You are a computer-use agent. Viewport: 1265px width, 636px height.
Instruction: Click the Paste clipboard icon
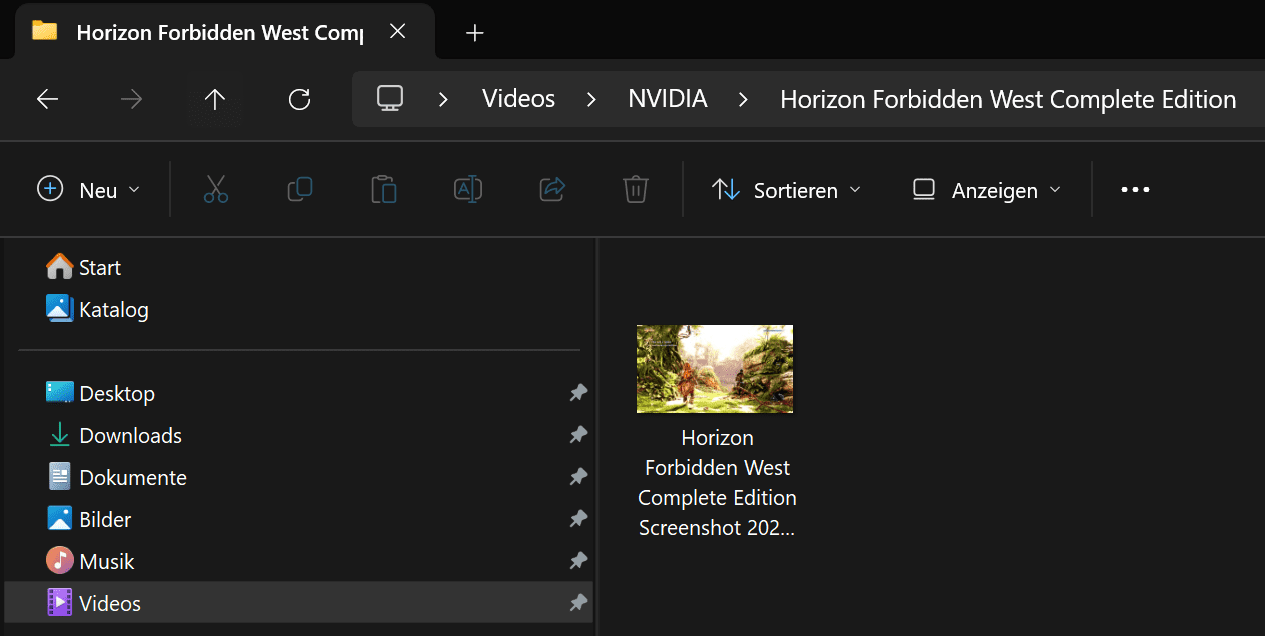coord(384,189)
